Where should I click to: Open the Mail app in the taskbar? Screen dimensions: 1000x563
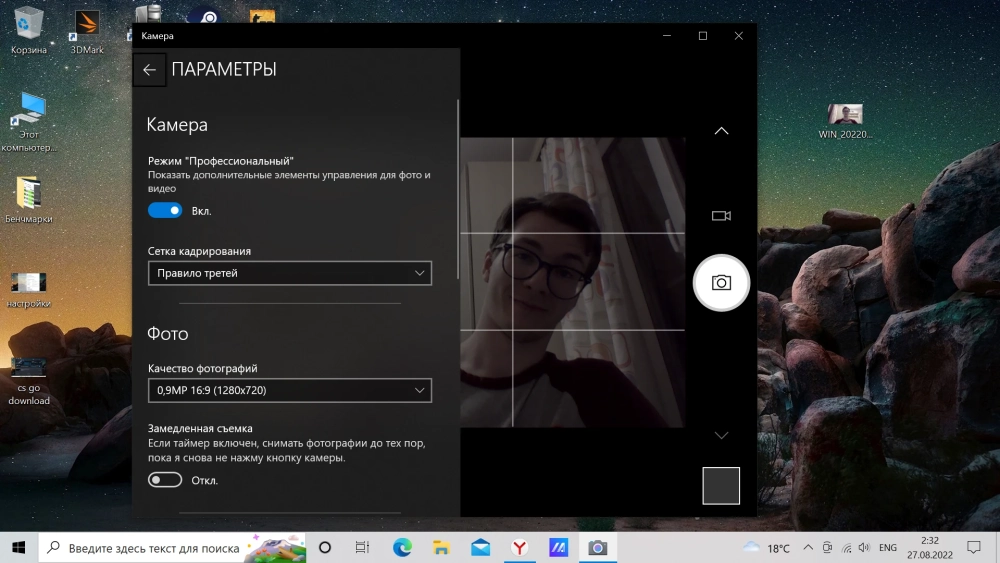[481, 547]
